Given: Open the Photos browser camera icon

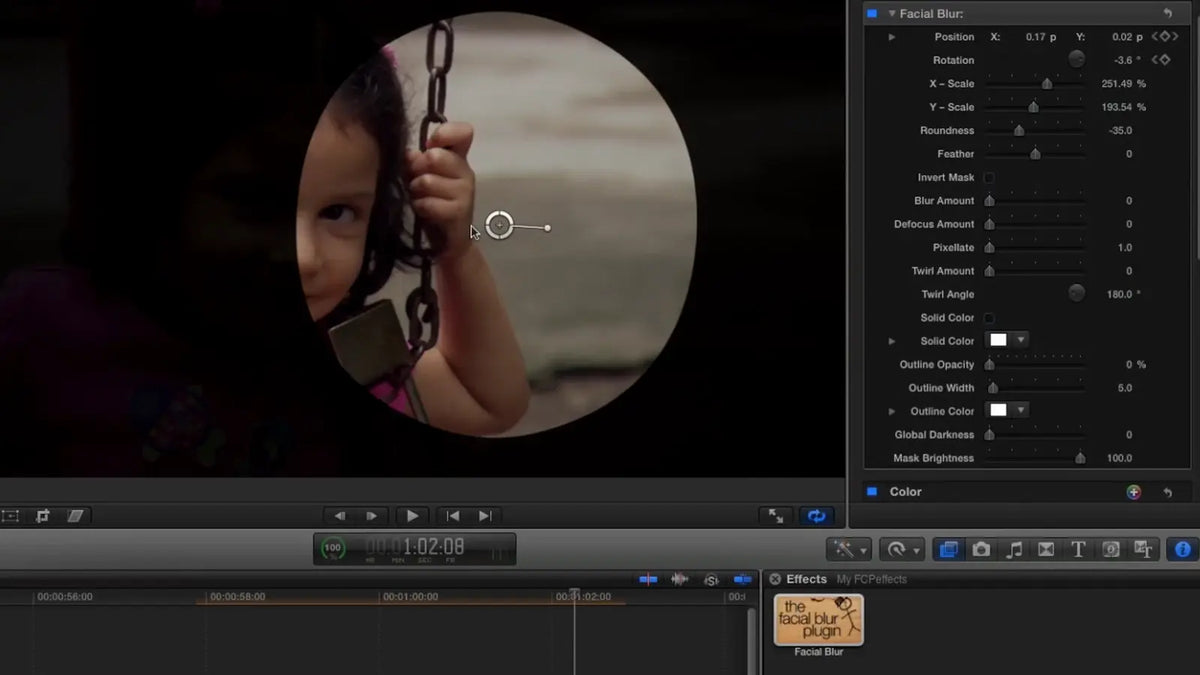Looking at the screenshot, I should (x=981, y=549).
